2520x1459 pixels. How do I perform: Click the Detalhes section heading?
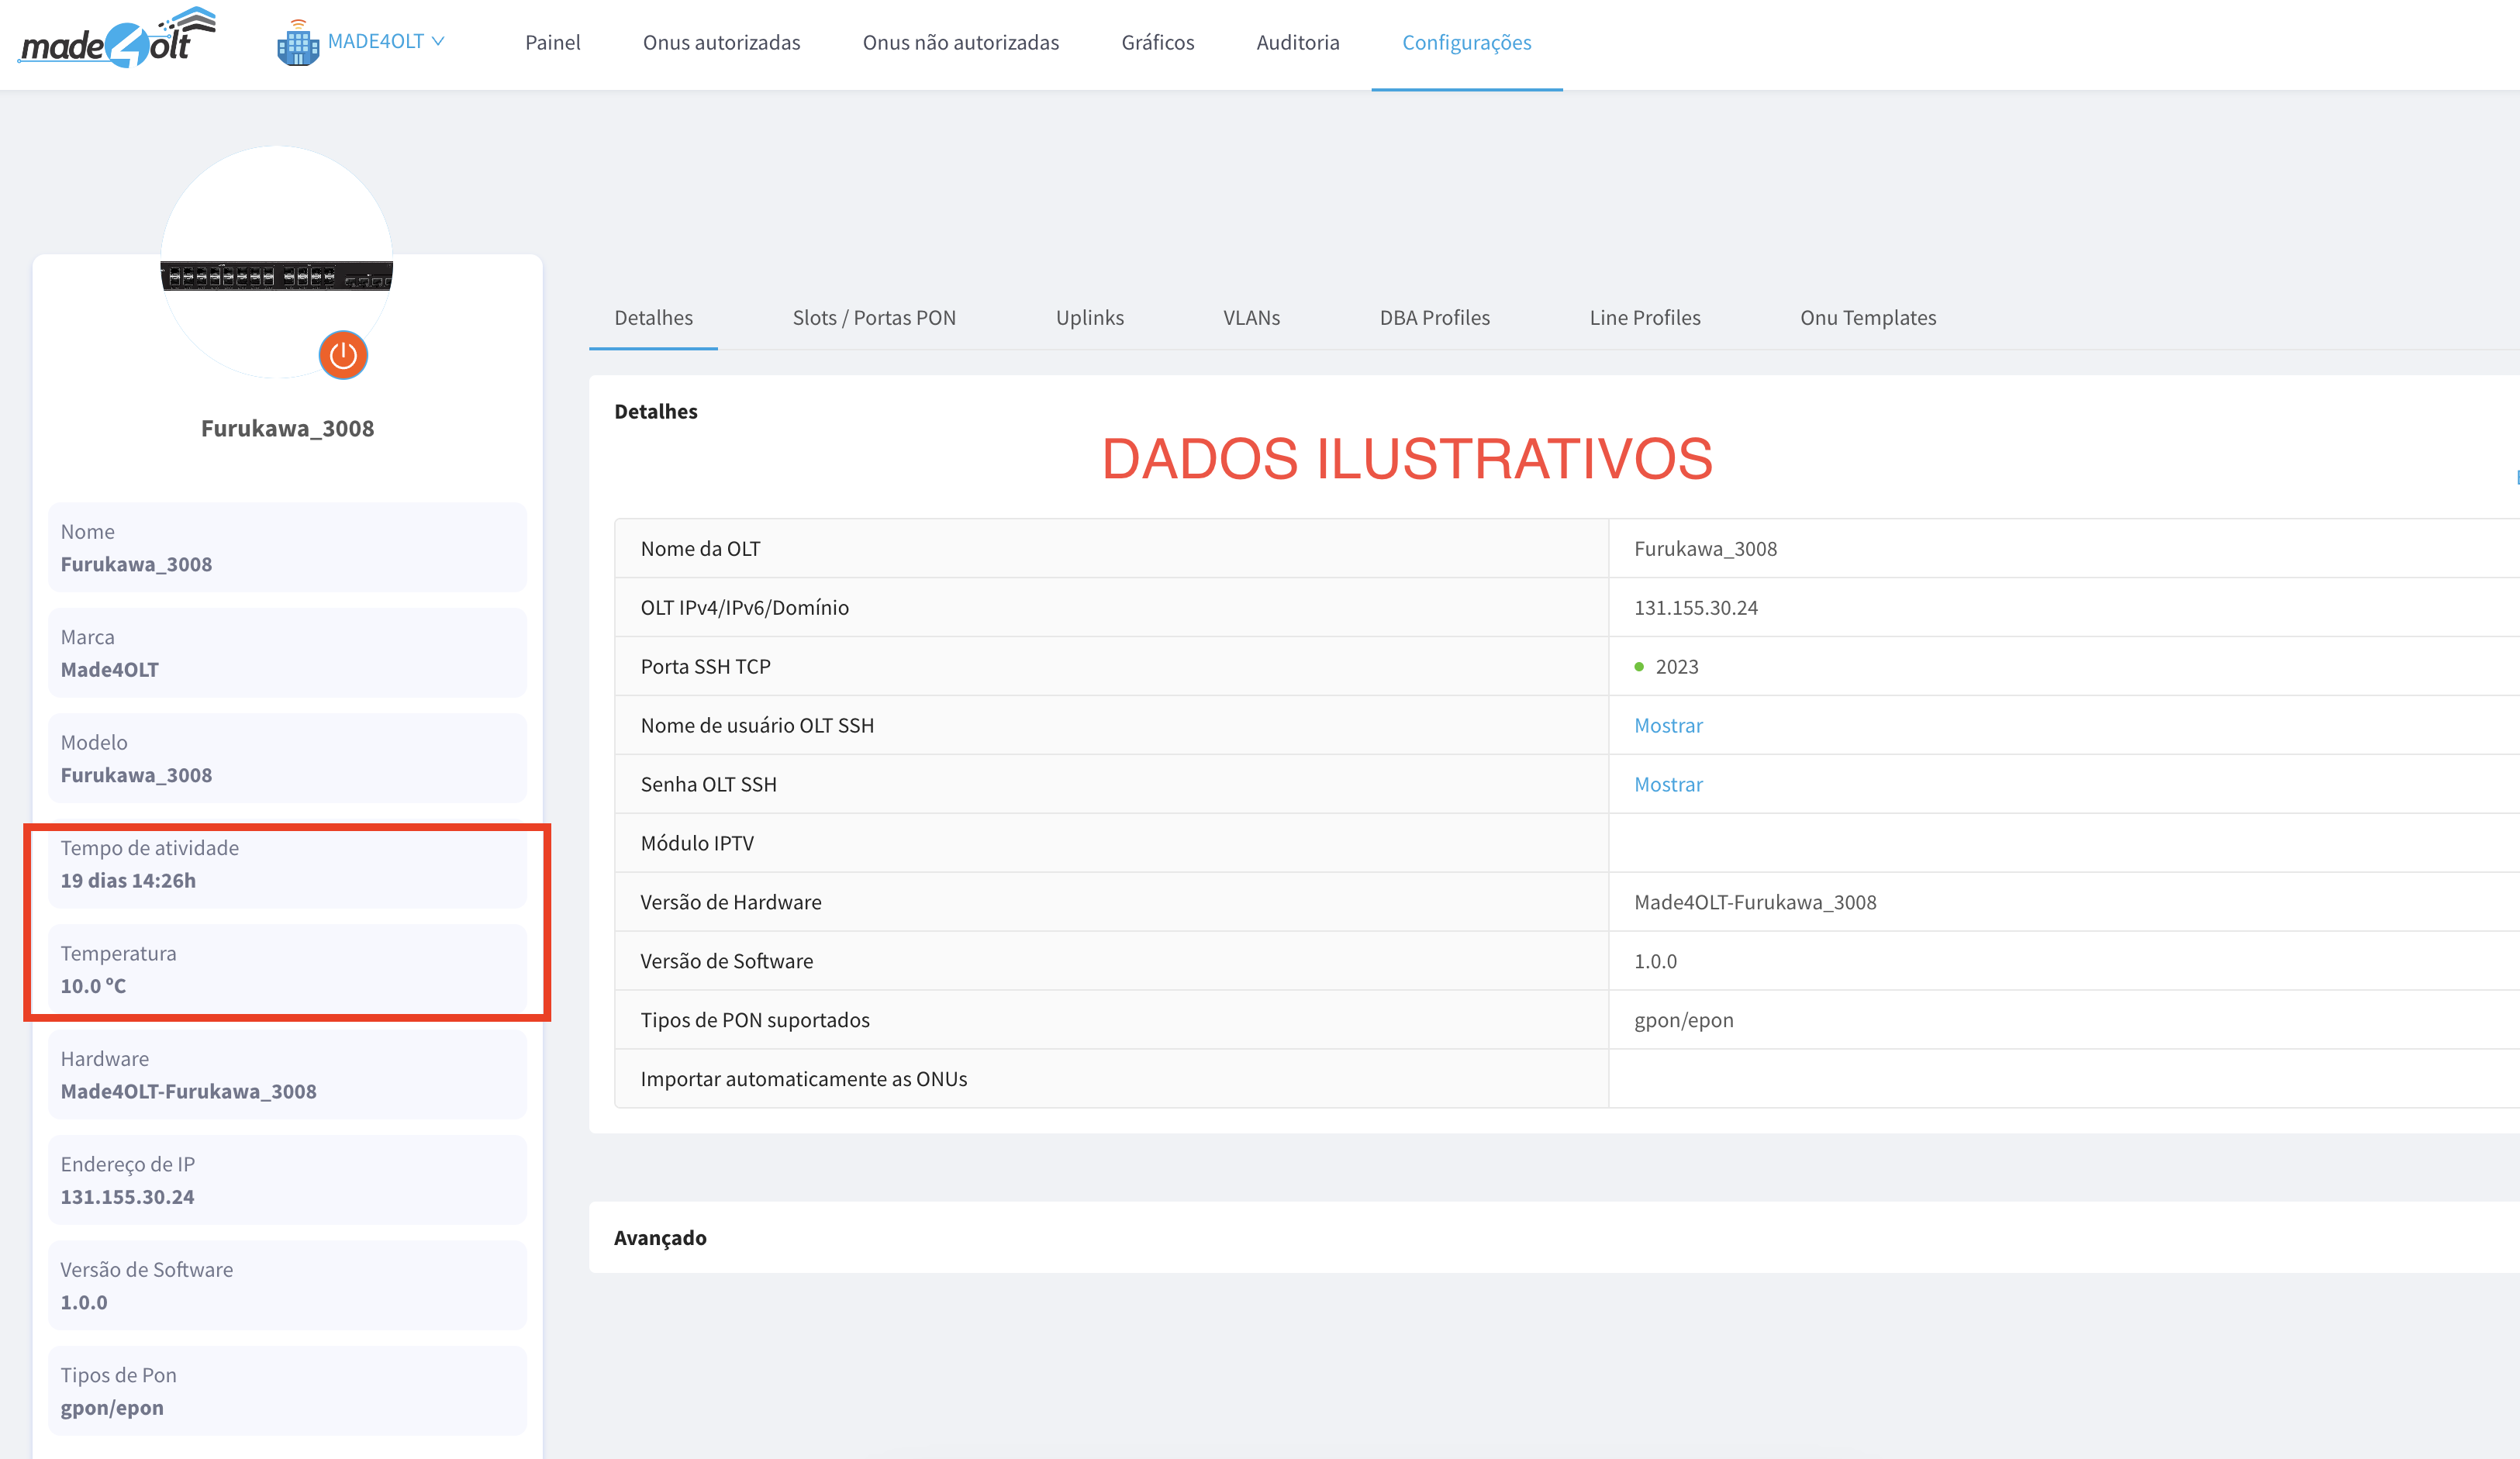point(655,411)
